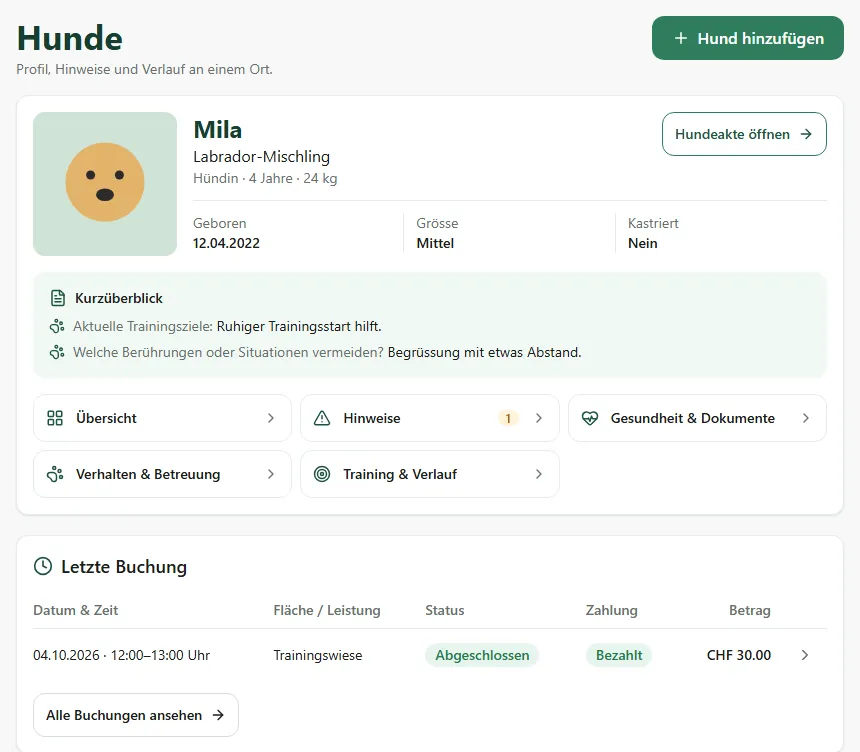This screenshot has width=860, height=752.
Task: Open booking details via the row chevron
Action: (805, 655)
